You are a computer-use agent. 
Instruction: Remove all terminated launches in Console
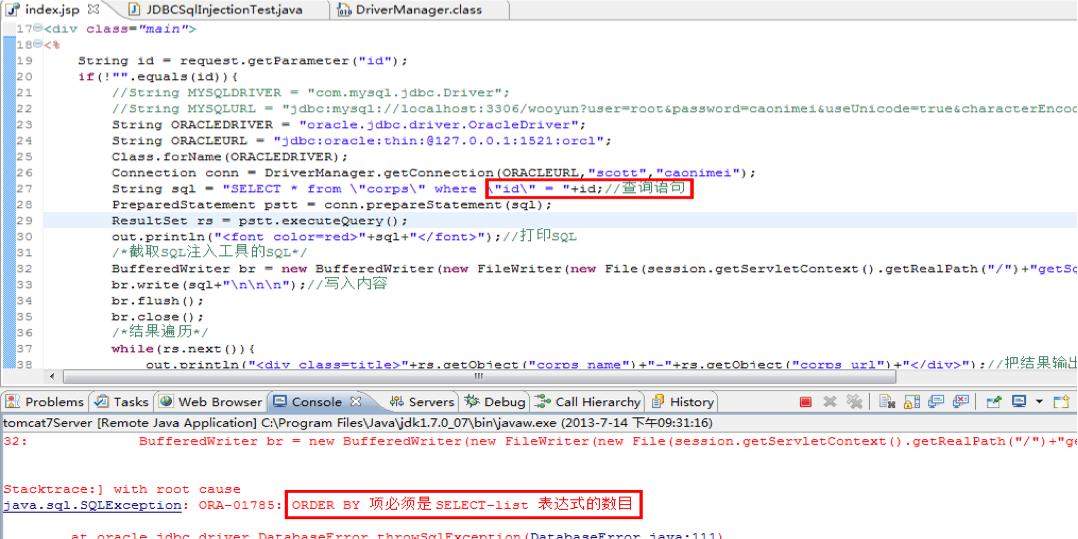854,402
